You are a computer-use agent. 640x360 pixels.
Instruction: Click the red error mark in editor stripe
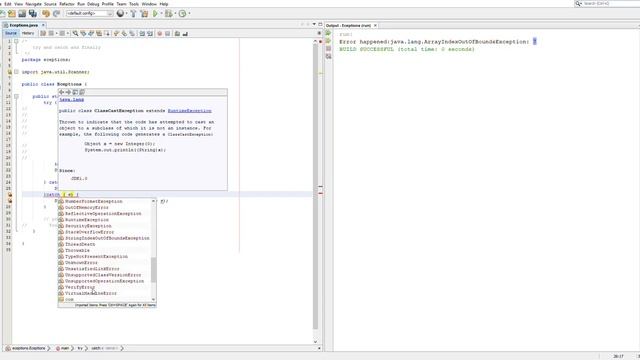click(320, 193)
